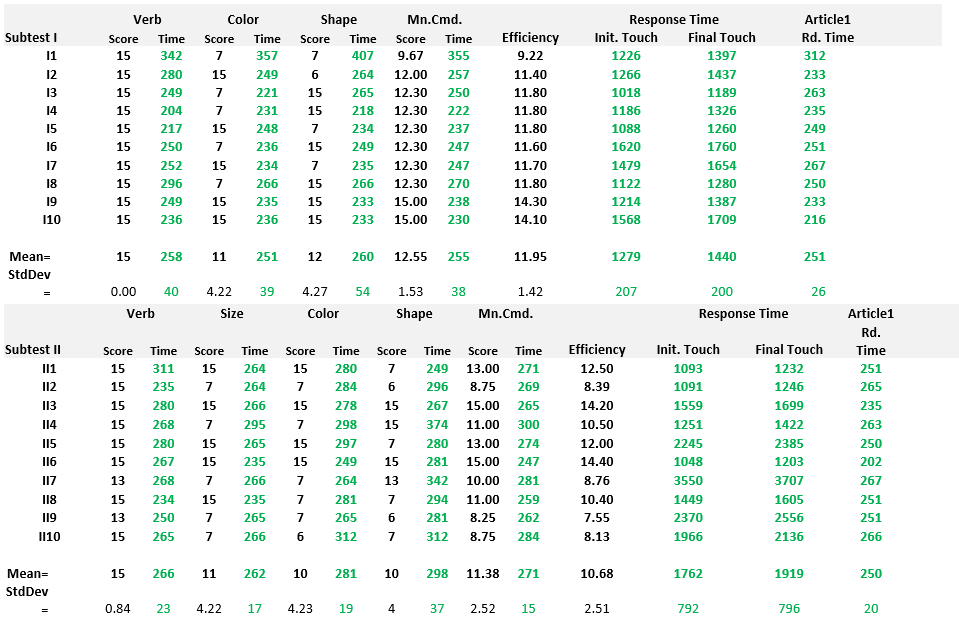
Task: Select row label II10
Action: tap(50, 537)
